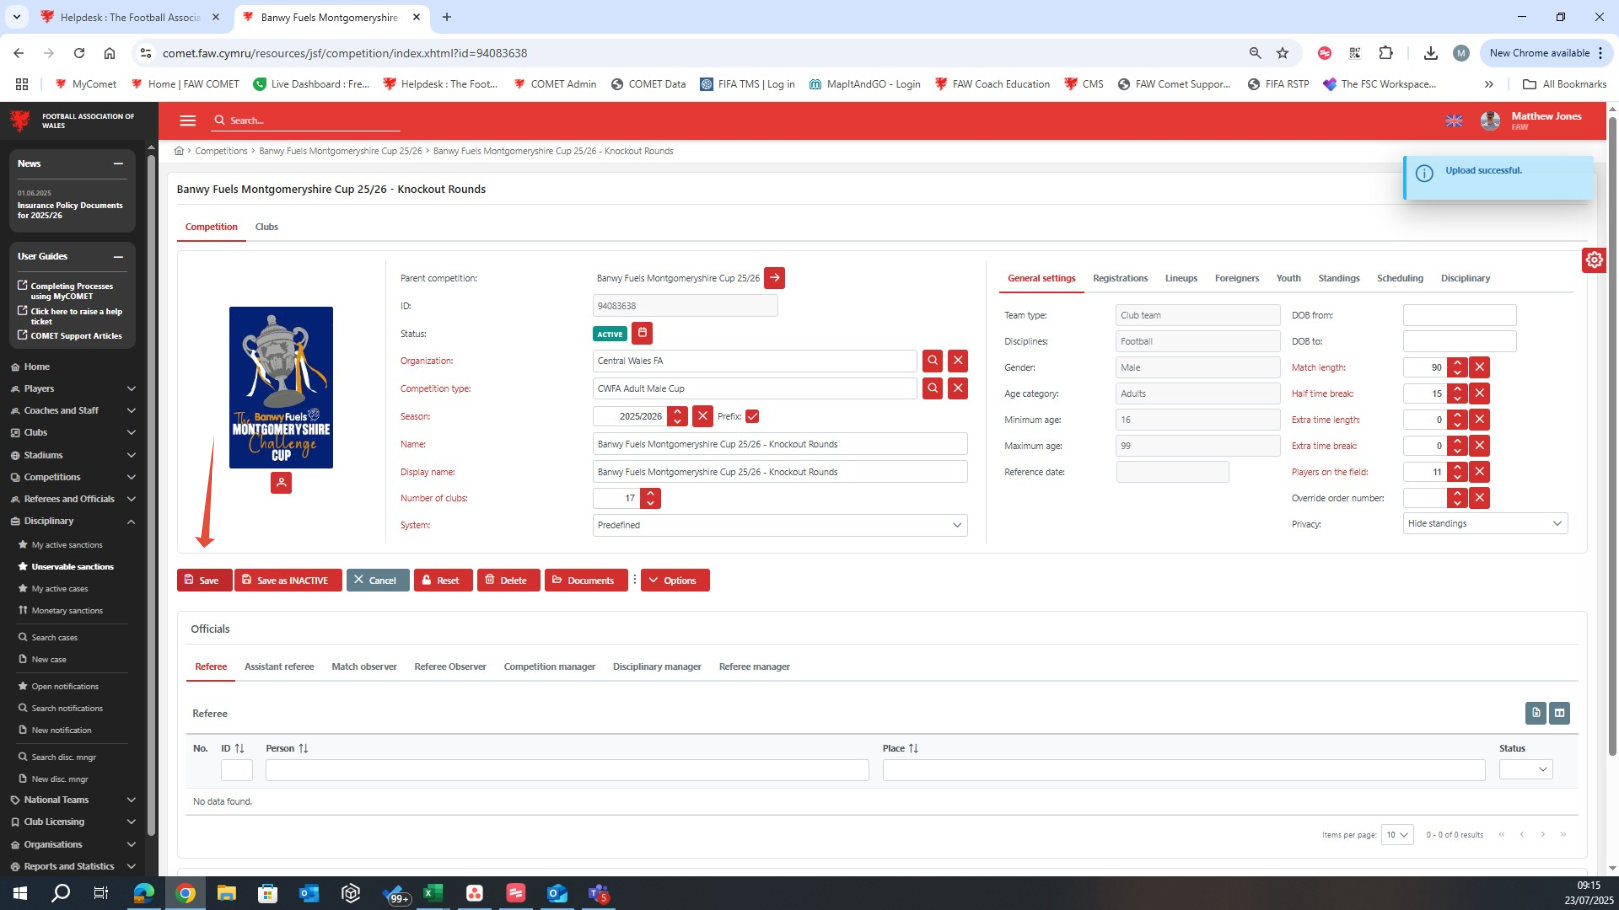Click the Reset button

coord(443,580)
